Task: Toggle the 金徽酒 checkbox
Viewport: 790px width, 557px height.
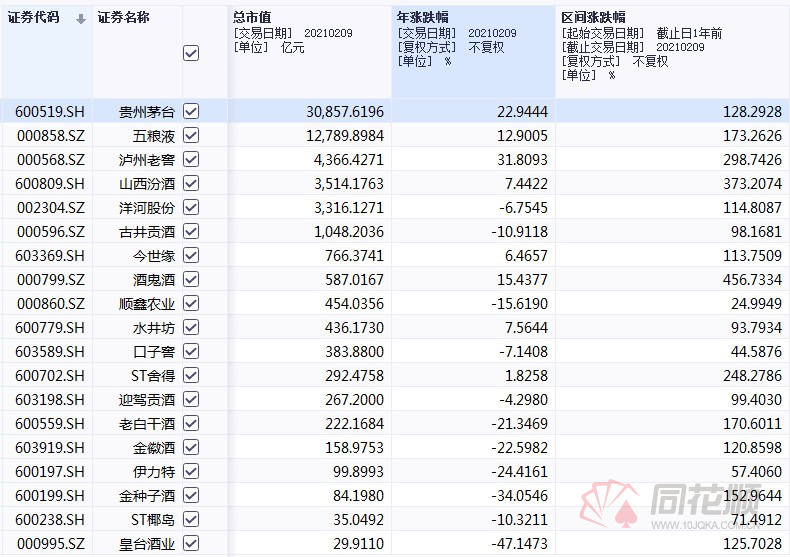Action: pyautogui.click(x=191, y=447)
